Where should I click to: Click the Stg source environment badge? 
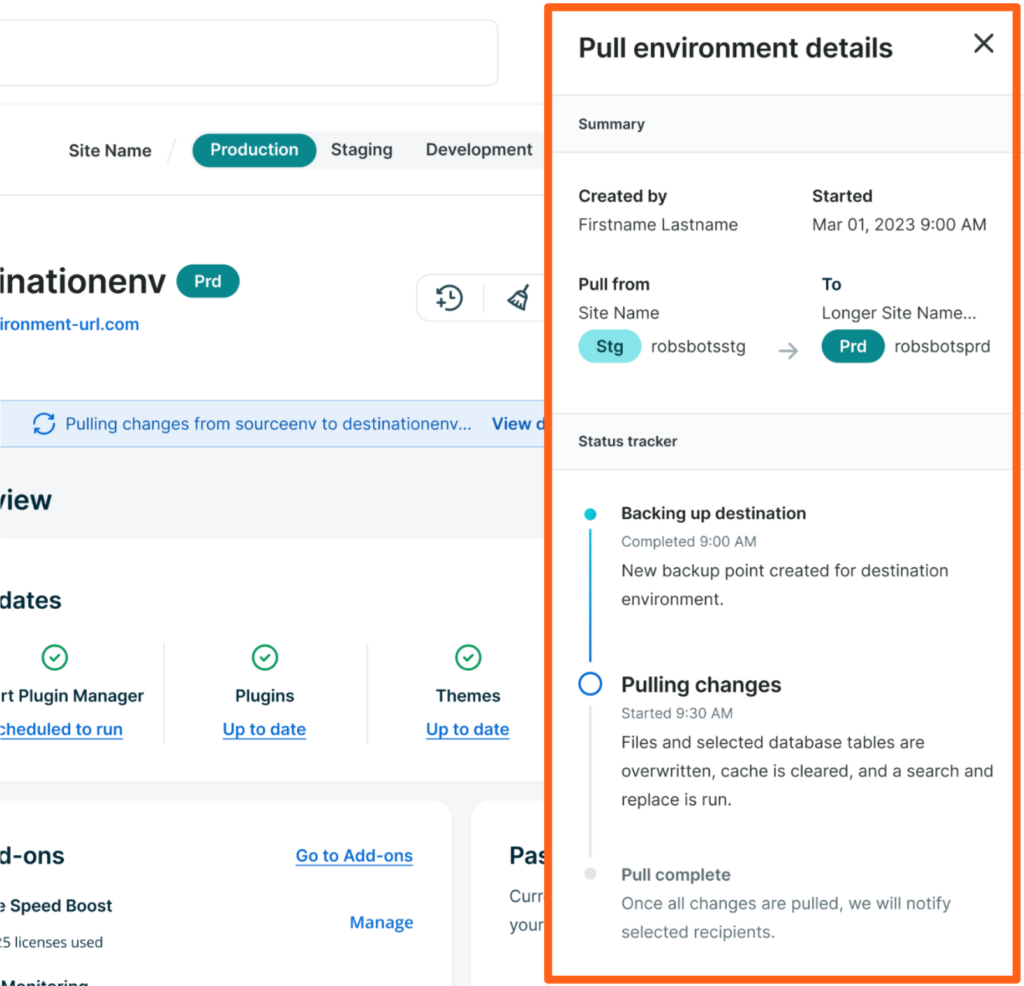609,347
